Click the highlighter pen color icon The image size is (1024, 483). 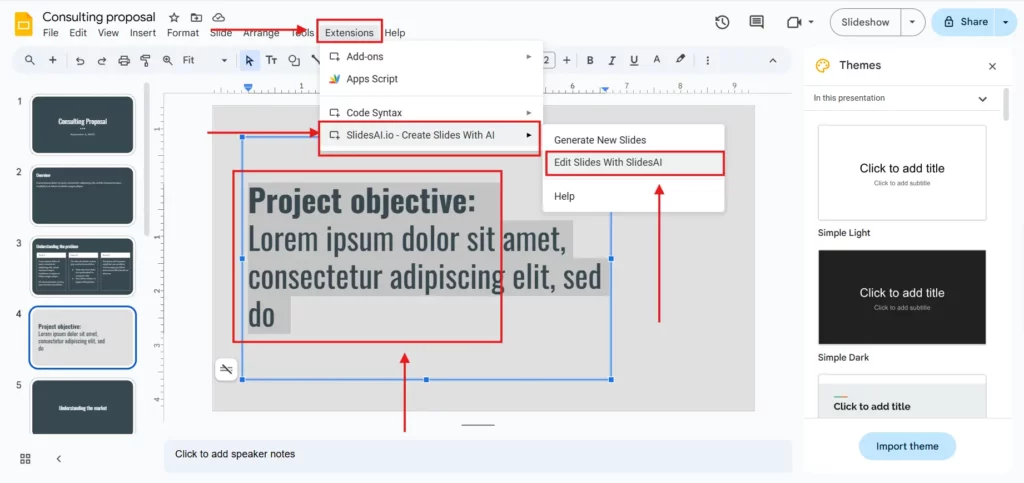pyautogui.click(x=681, y=59)
